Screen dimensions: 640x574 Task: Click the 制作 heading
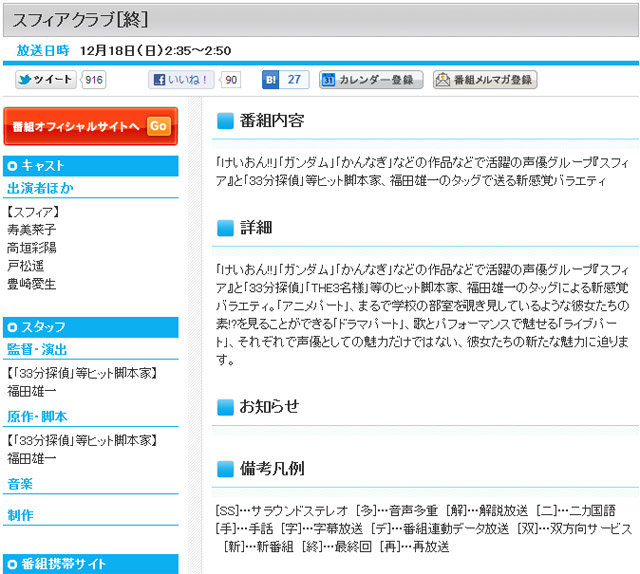tap(20, 515)
